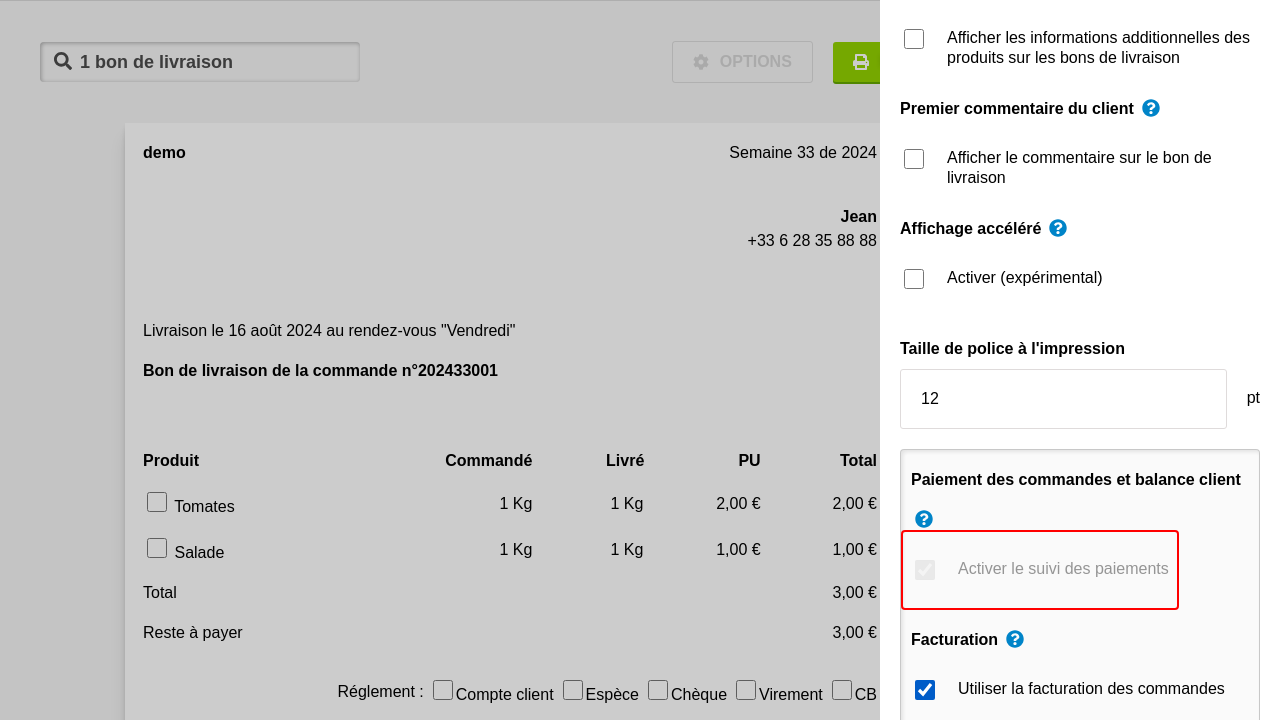Viewport: 1280px width, 720px height.
Task: Check the Espèce payment box
Action: click(573, 690)
